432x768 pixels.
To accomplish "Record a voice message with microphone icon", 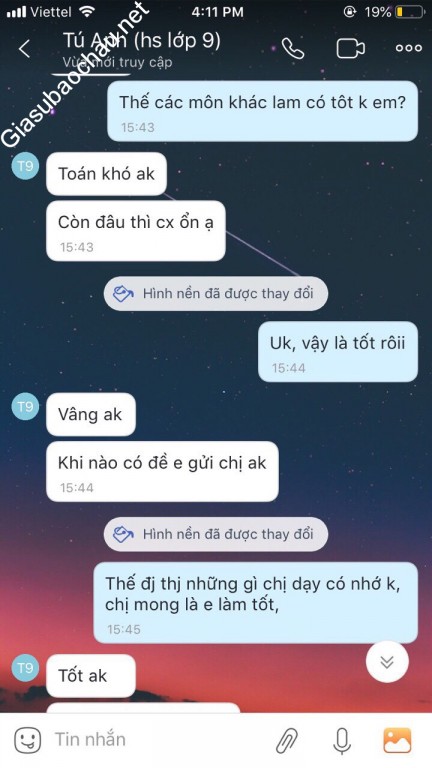I will [342, 740].
